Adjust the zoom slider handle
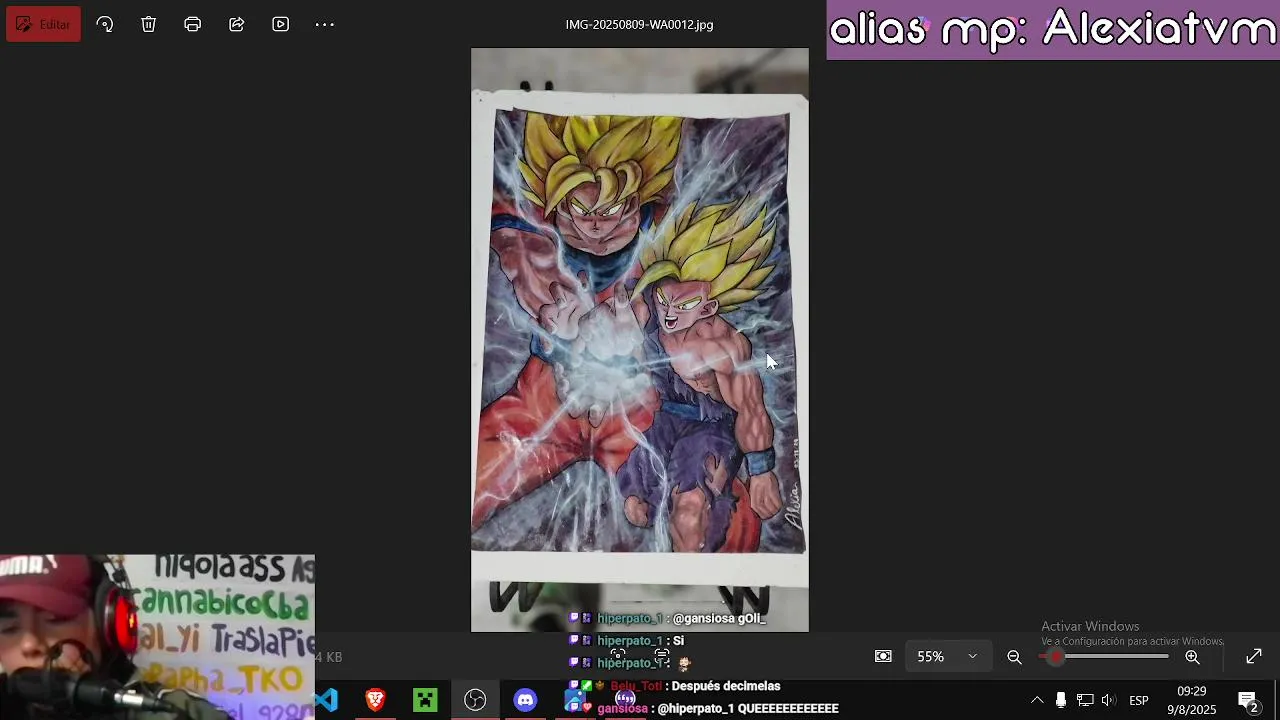The image size is (1280, 720). coord(1056,657)
